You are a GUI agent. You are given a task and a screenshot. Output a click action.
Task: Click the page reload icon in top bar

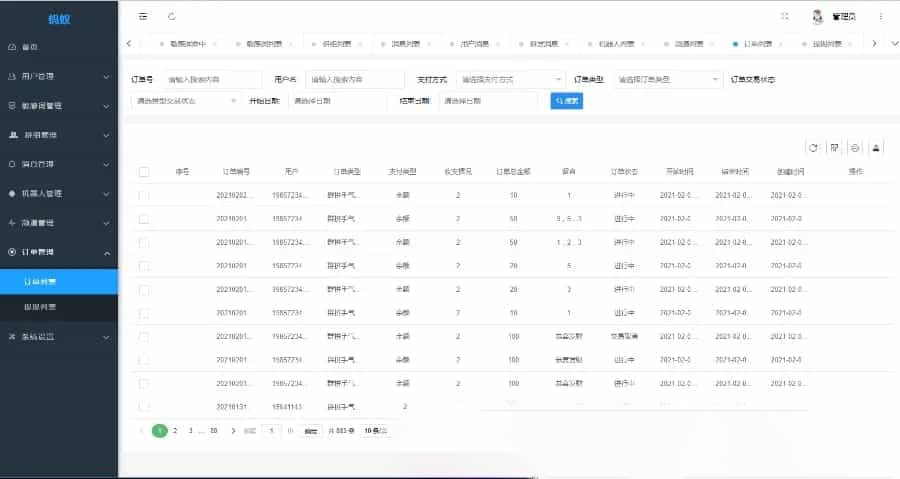172,16
